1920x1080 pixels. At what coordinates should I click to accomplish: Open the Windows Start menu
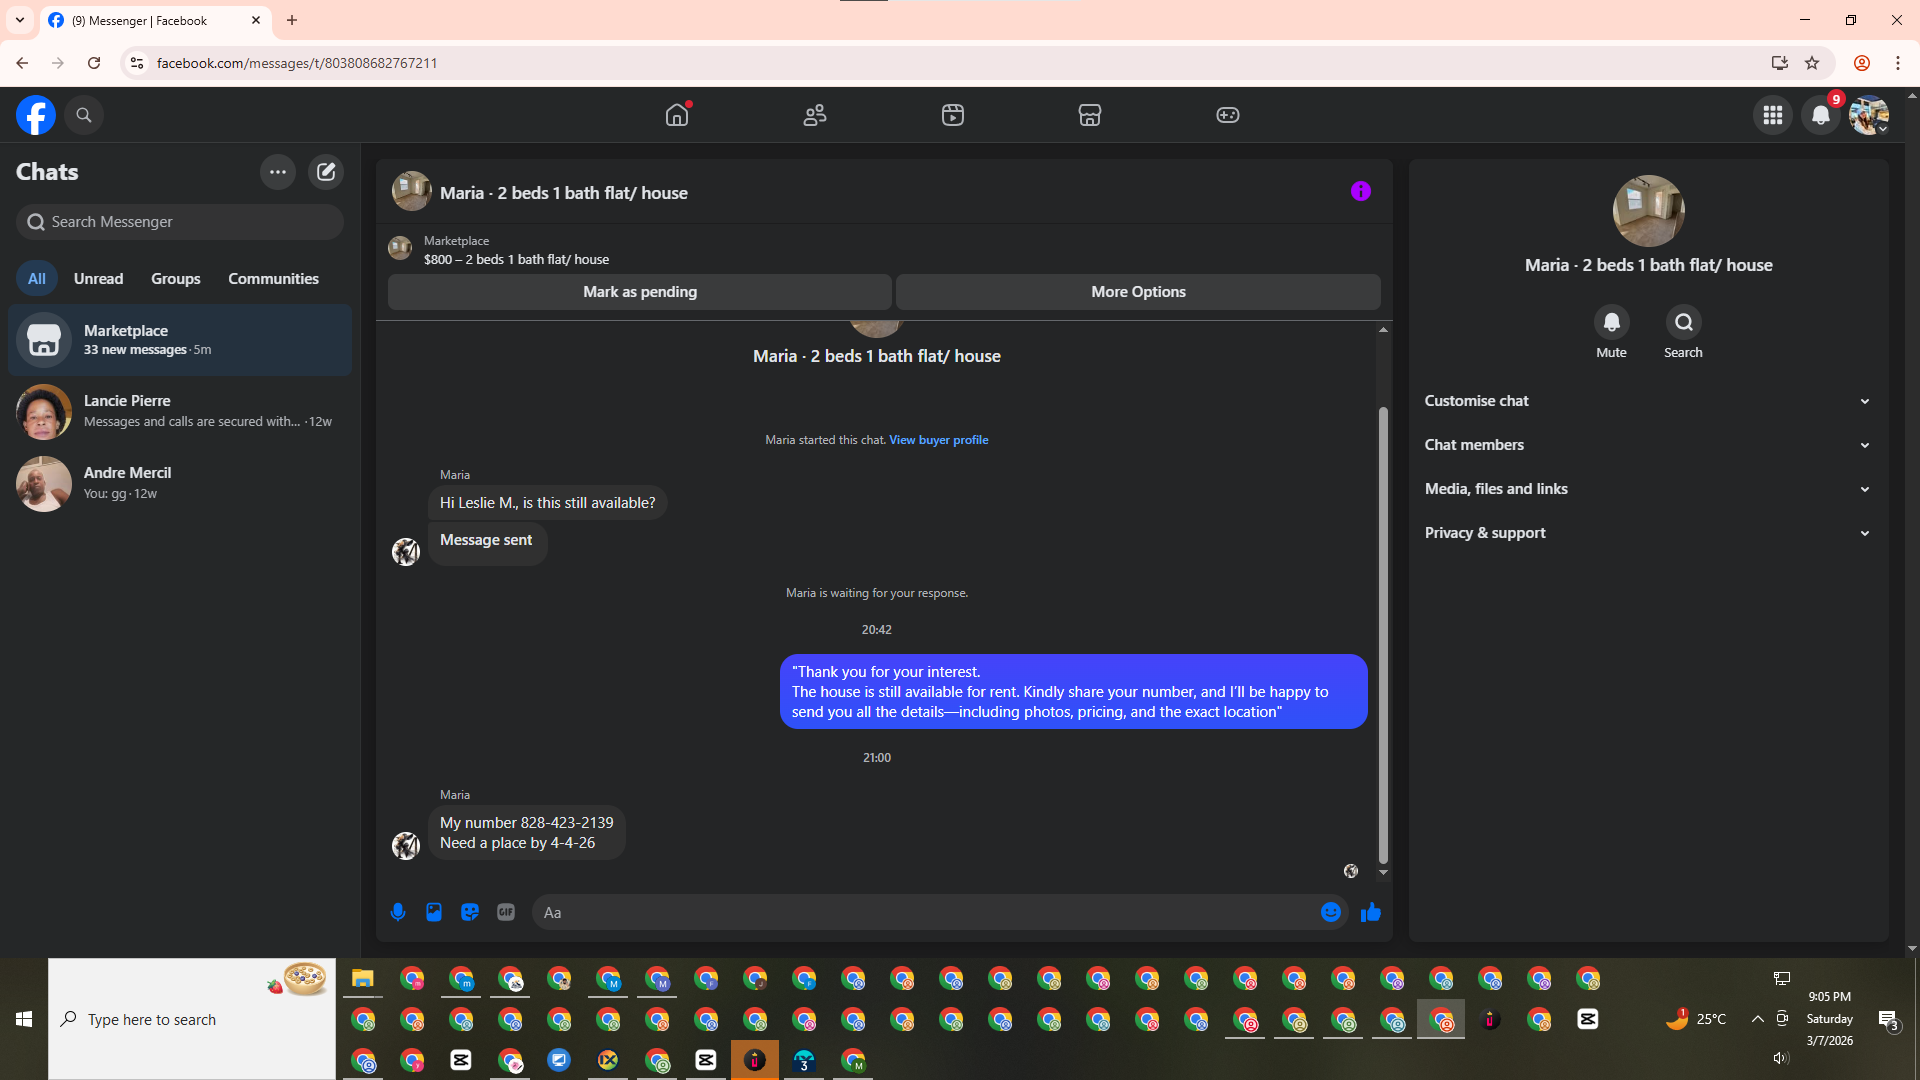(24, 1019)
